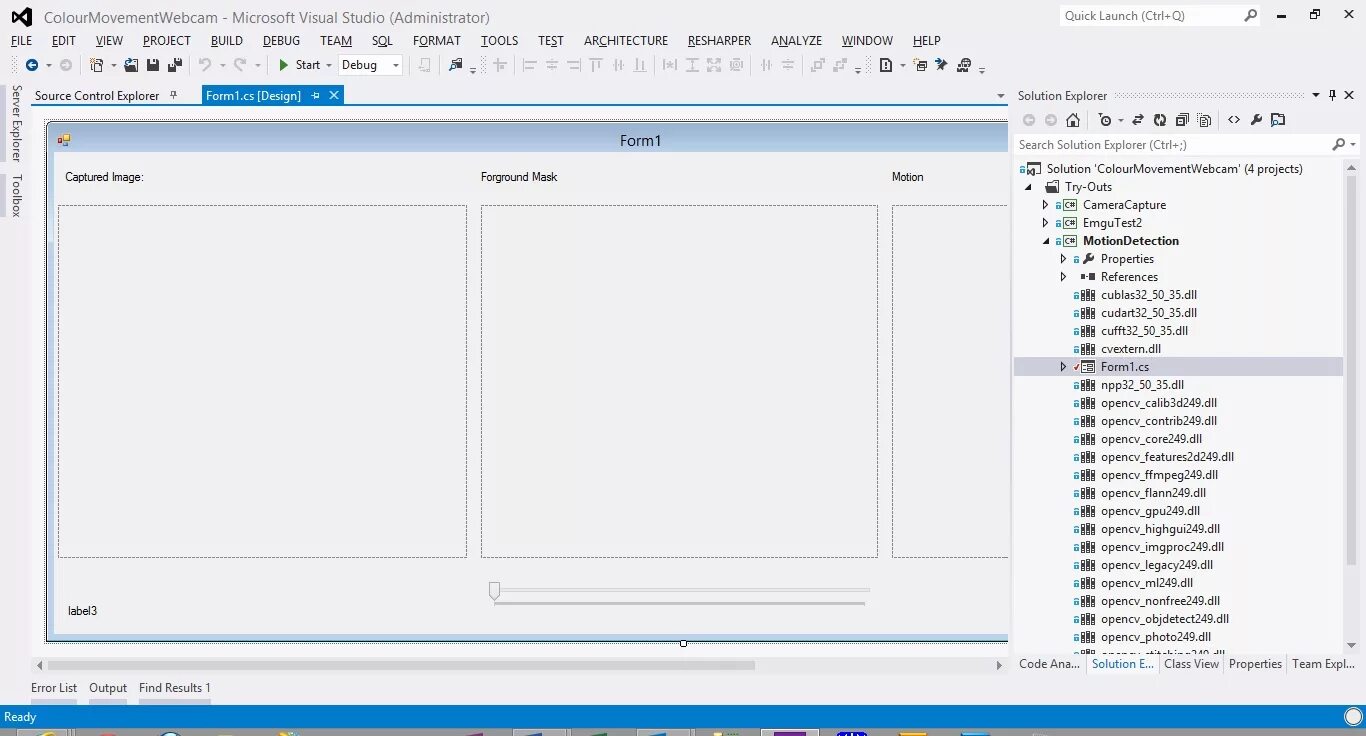This screenshot has width=1366, height=736.
Task: Open the ARCHITECTURE menu
Action: [x=626, y=41]
